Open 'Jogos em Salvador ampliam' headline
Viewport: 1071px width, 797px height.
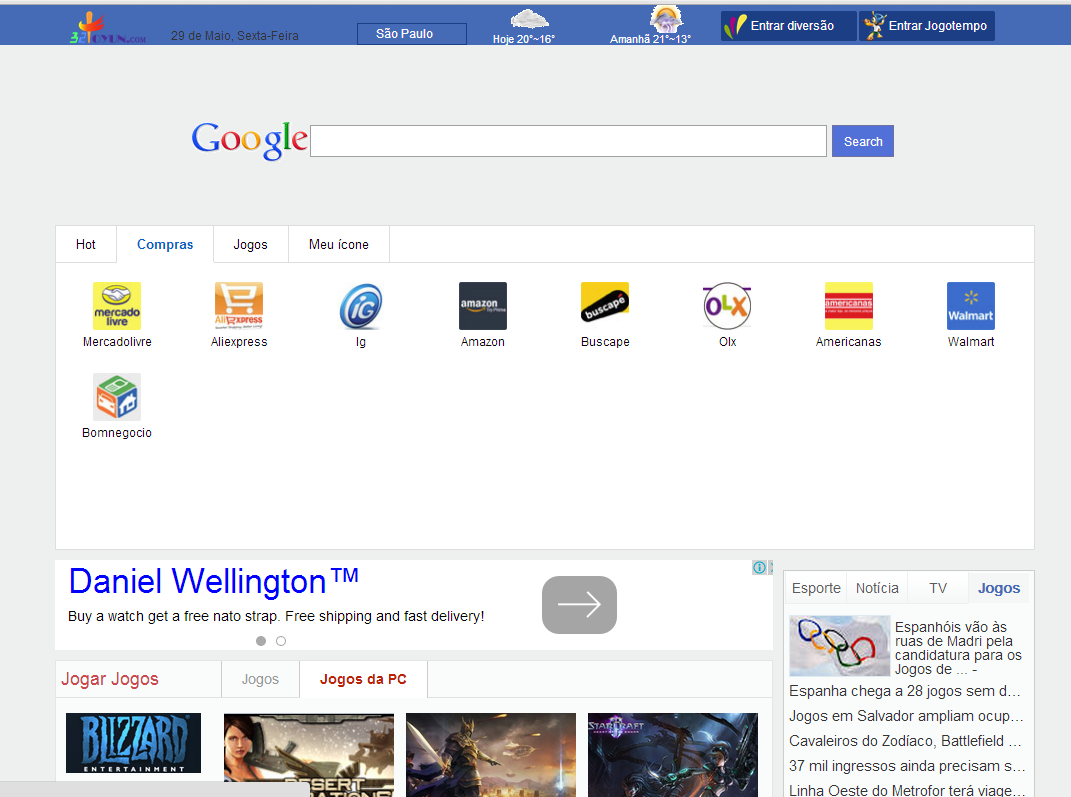point(906,716)
